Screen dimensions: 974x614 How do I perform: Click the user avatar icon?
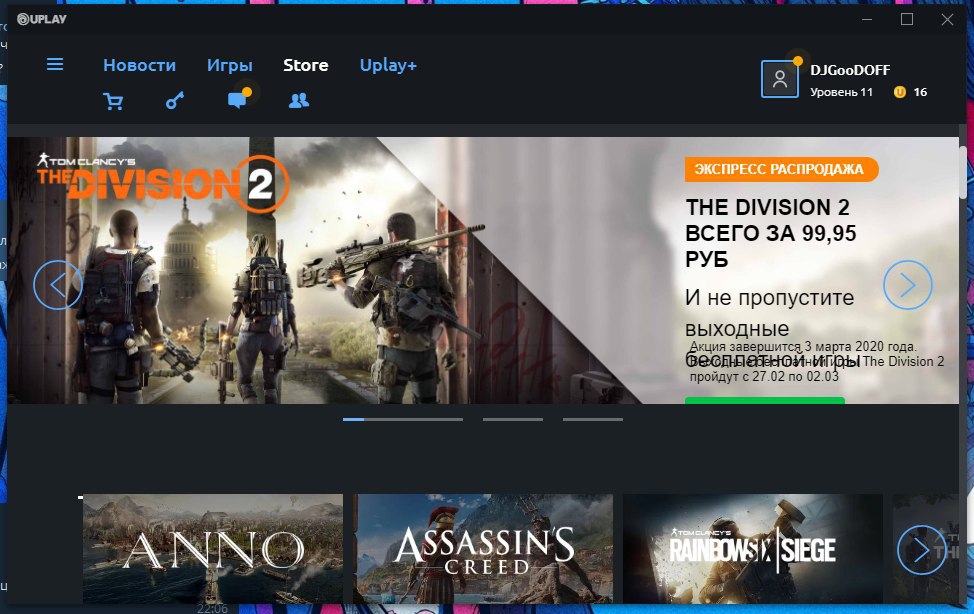point(780,79)
